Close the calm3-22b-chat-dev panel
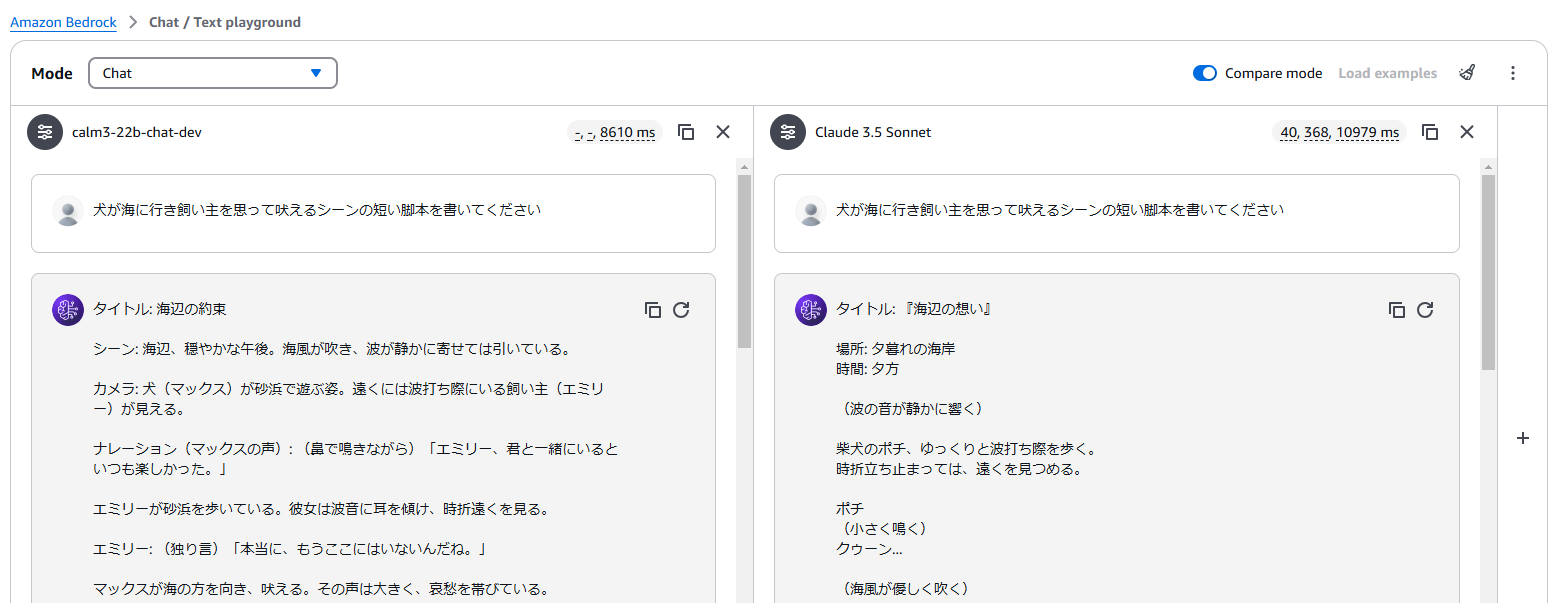The image size is (1551, 603). click(x=723, y=132)
